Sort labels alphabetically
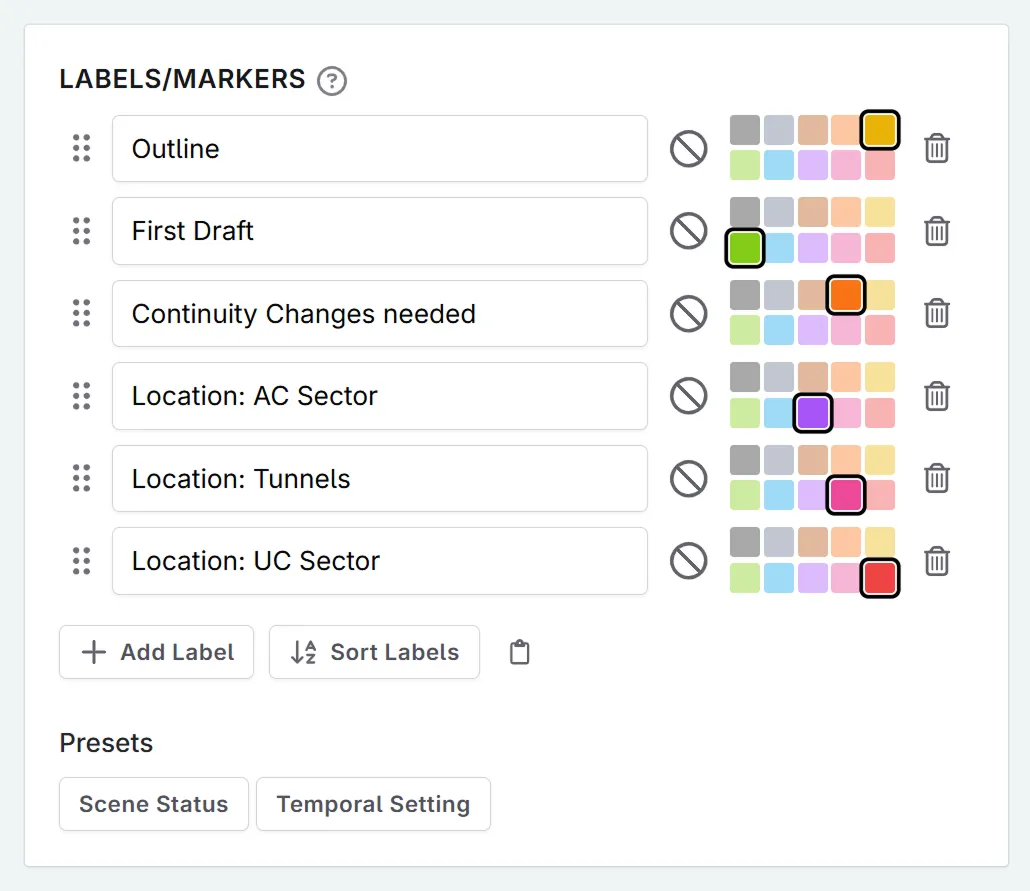 pyautogui.click(x=374, y=652)
